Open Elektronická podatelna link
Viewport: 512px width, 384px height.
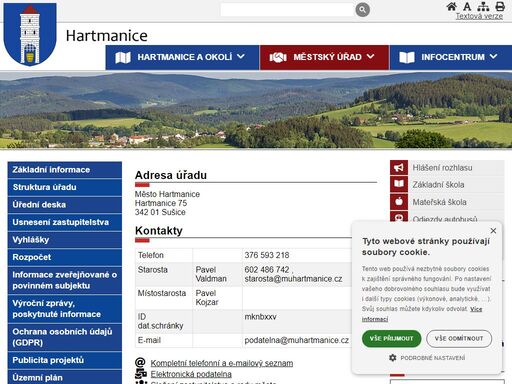pyautogui.click(x=191, y=374)
